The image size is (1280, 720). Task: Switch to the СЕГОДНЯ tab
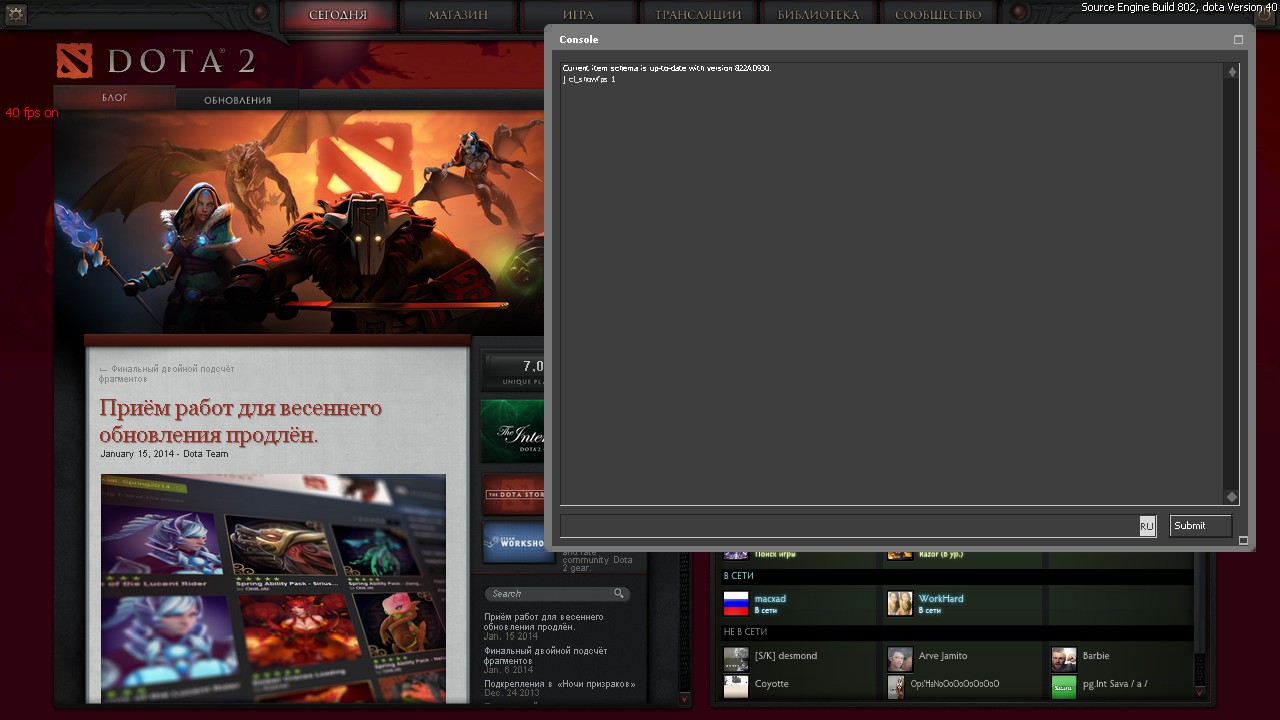click(x=338, y=15)
